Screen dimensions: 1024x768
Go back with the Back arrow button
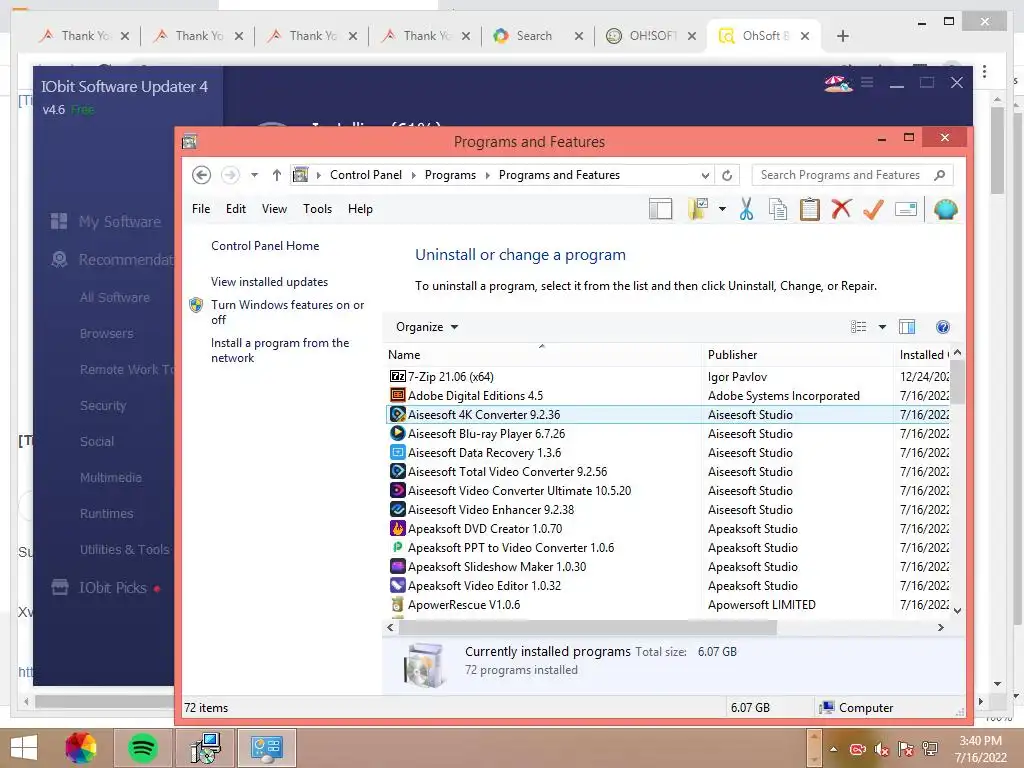tap(201, 175)
